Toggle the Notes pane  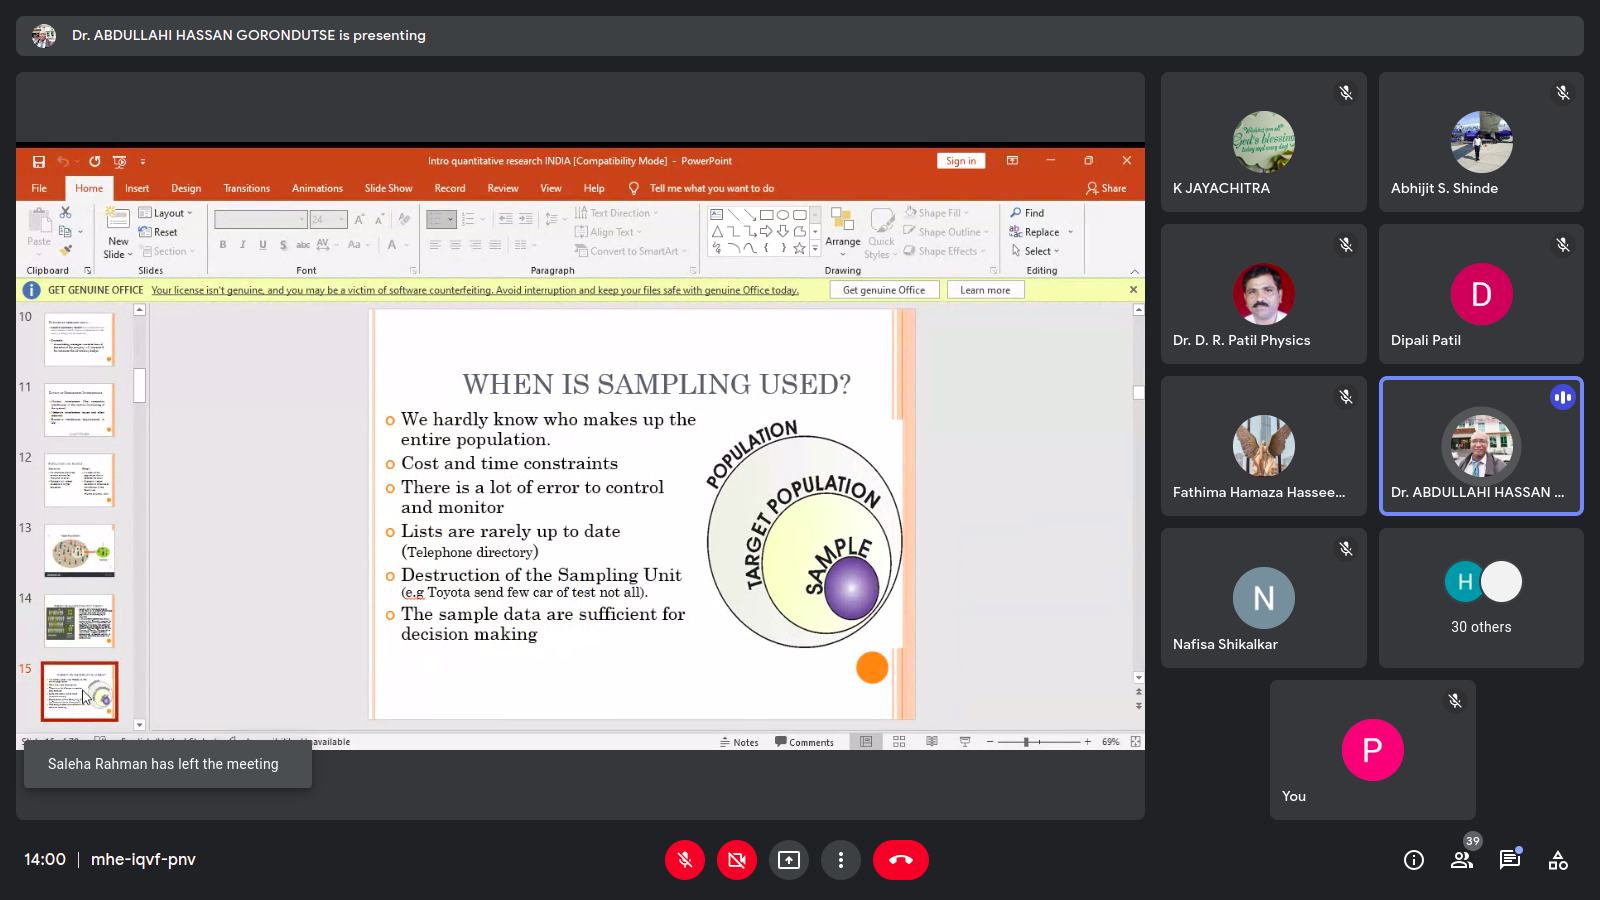739,742
